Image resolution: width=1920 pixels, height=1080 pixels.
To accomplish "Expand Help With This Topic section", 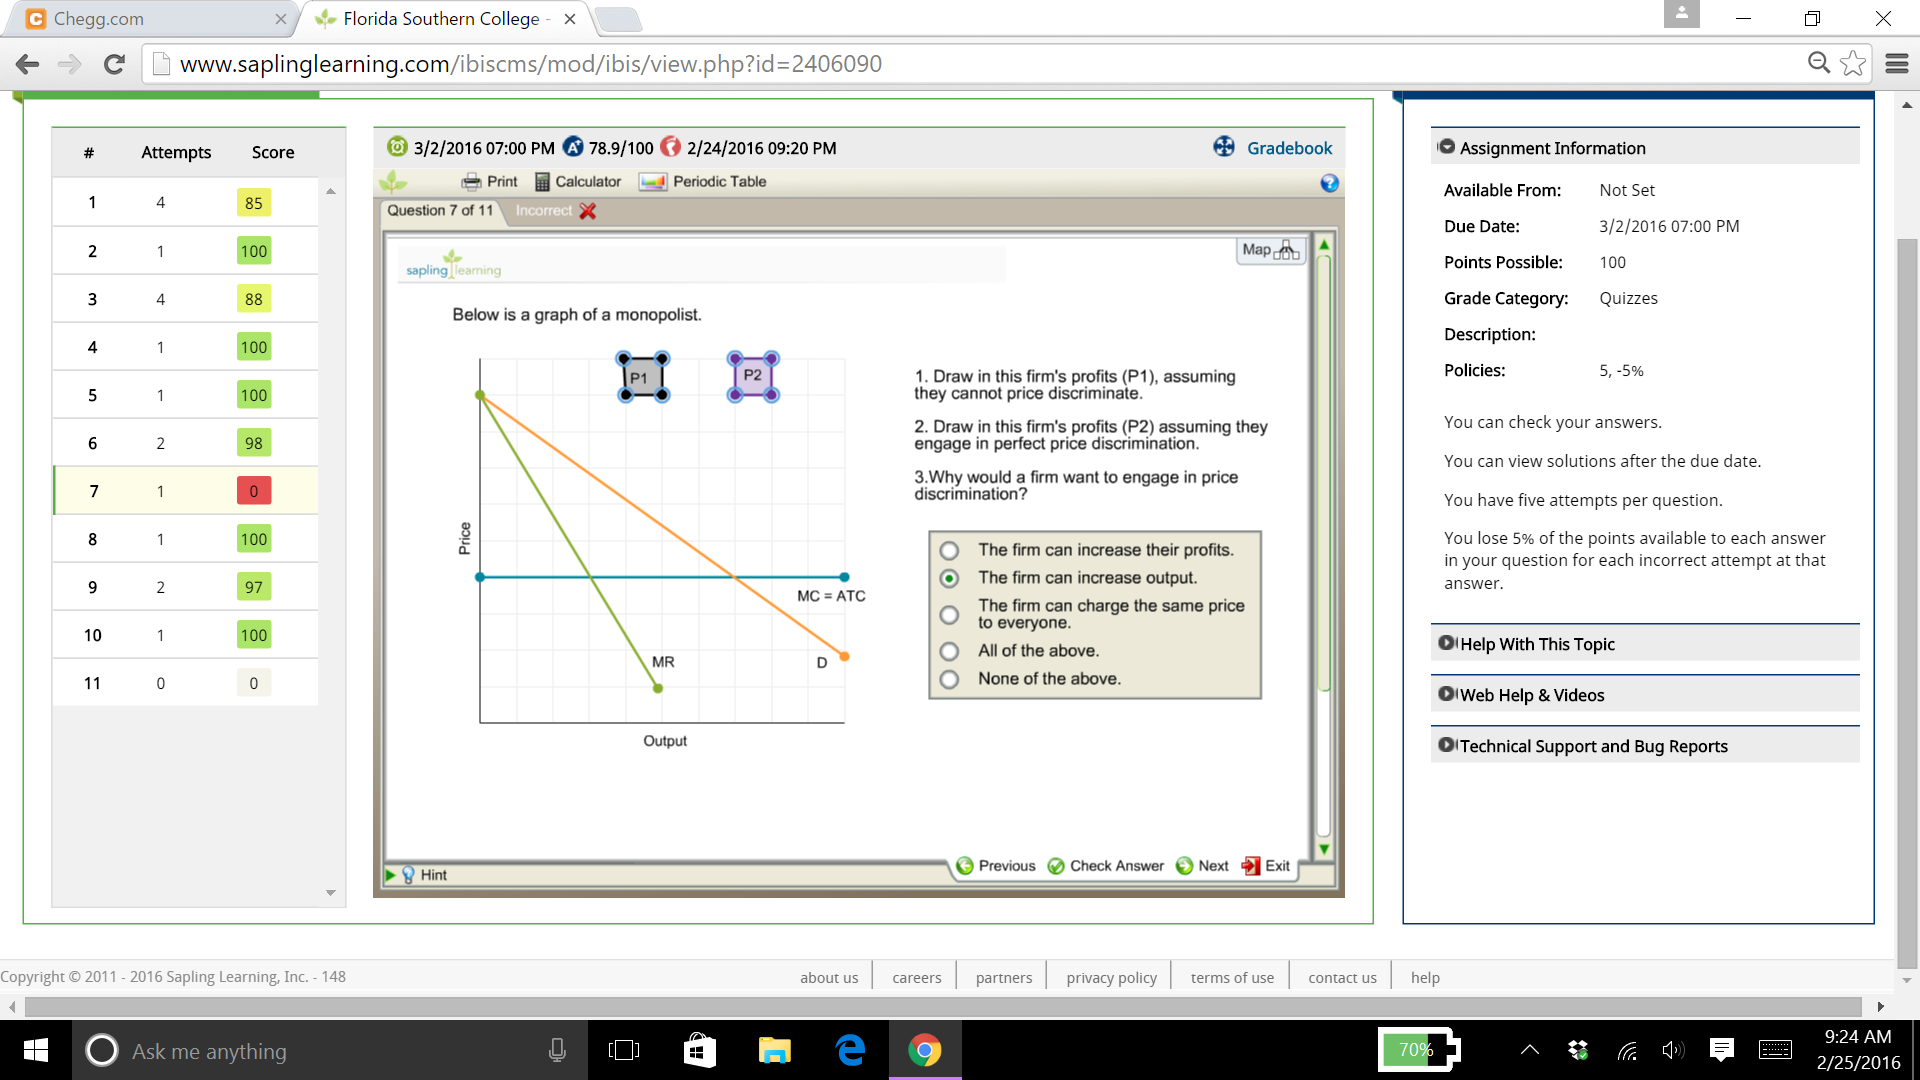I will click(x=1536, y=644).
